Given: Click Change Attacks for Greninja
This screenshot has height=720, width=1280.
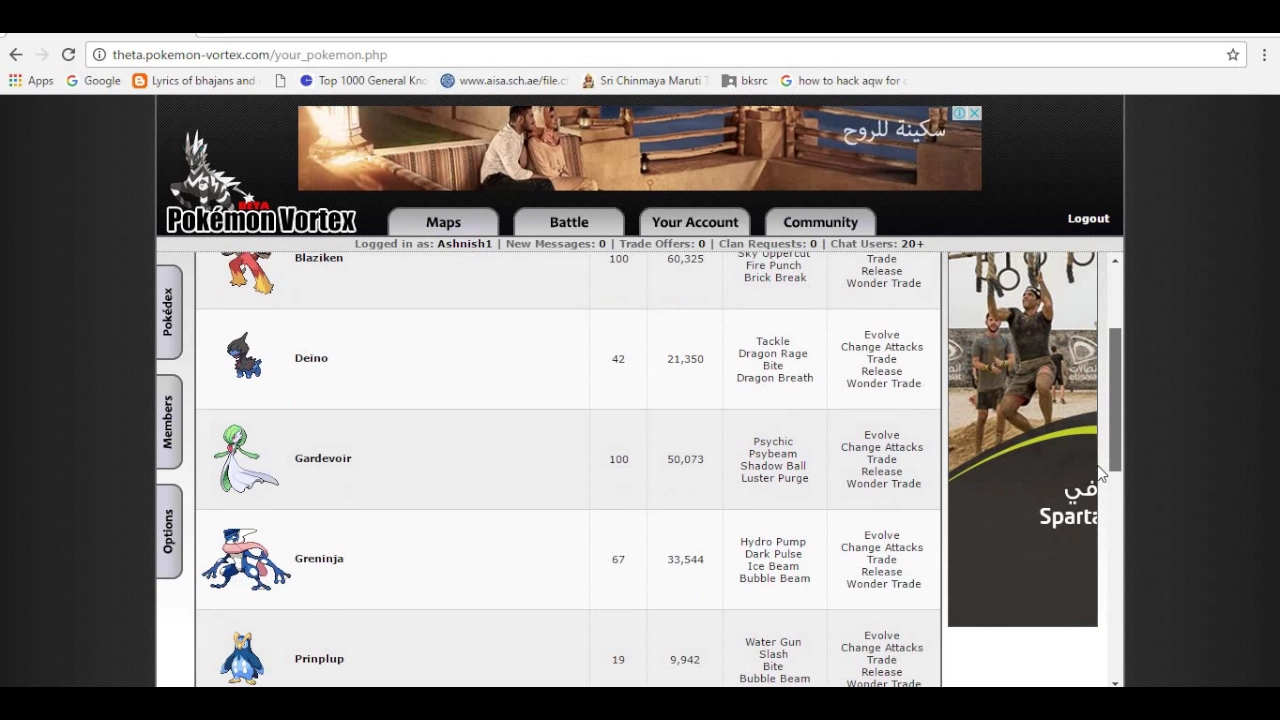Looking at the screenshot, I should [x=882, y=547].
